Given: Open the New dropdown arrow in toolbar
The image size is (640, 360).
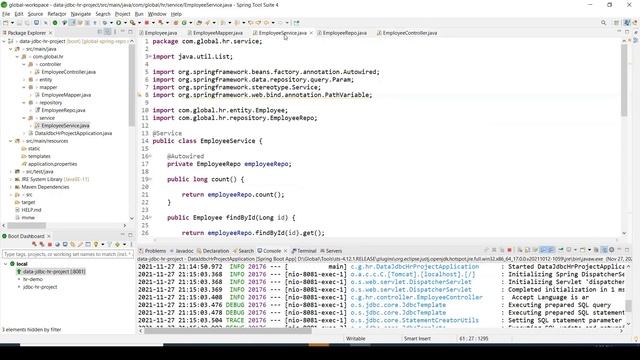Looking at the screenshot, I should 12,22.
